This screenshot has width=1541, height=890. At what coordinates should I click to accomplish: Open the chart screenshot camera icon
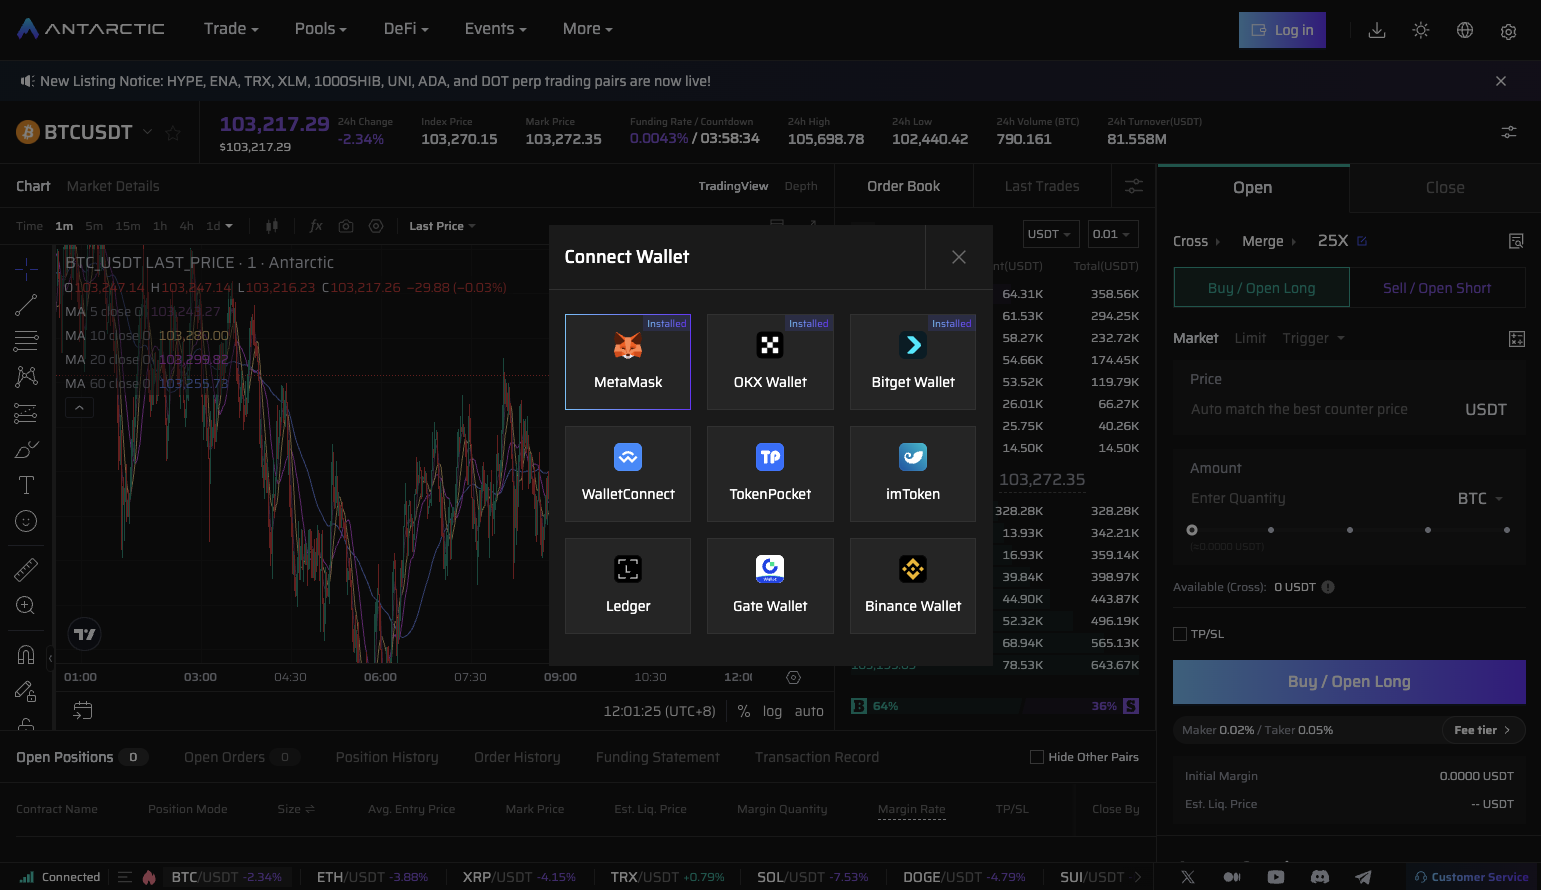pyautogui.click(x=346, y=226)
